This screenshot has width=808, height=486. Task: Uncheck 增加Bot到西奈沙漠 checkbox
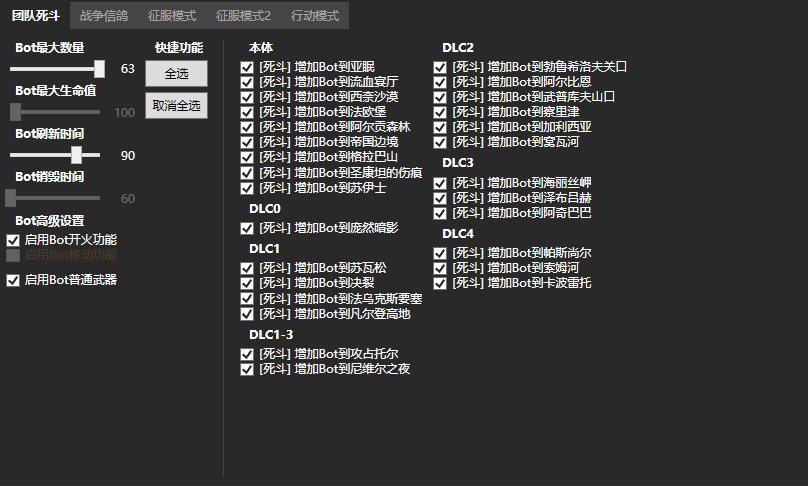click(247, 97)
